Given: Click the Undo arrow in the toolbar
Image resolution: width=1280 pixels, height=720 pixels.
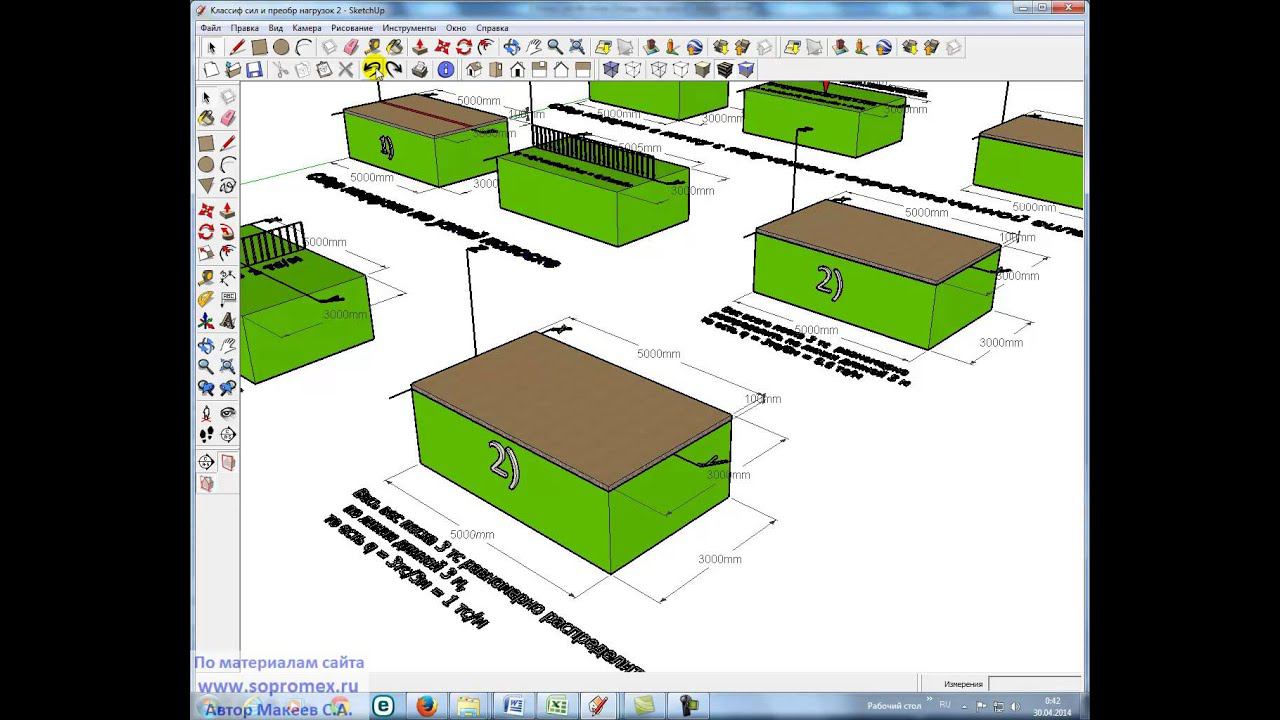Looking at the screenshot, I should click(372, 69).
